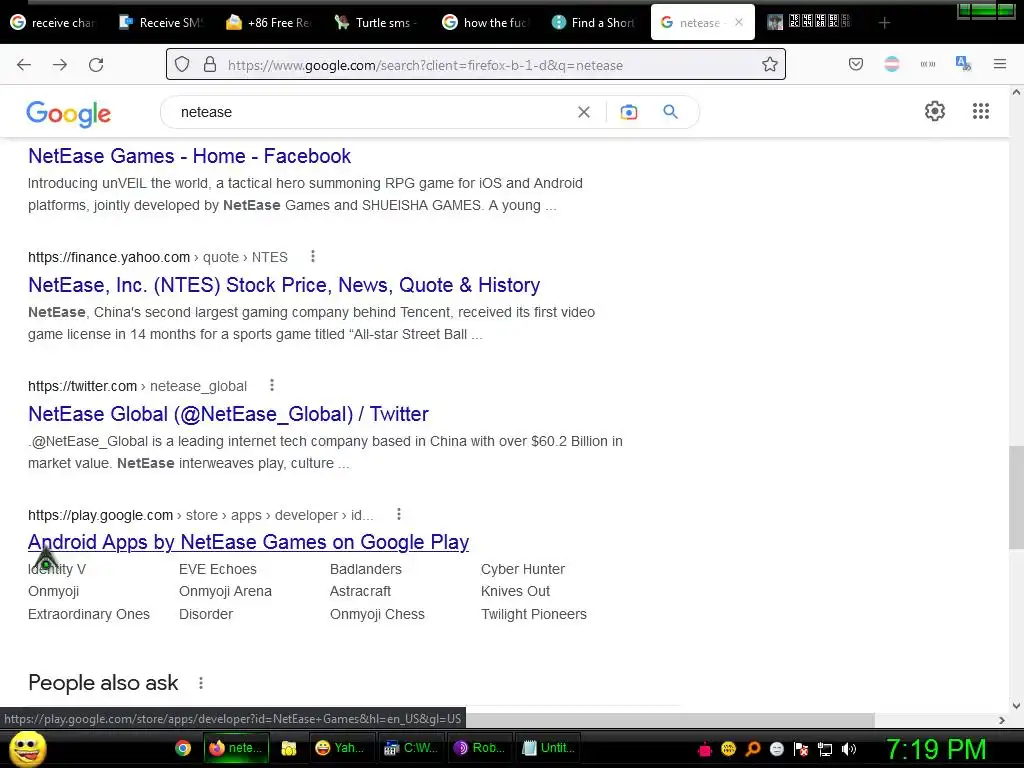This screenshot has width=1024, height=768.
Task: Open options for Twitter netease_global result
Action: [272, 385]
